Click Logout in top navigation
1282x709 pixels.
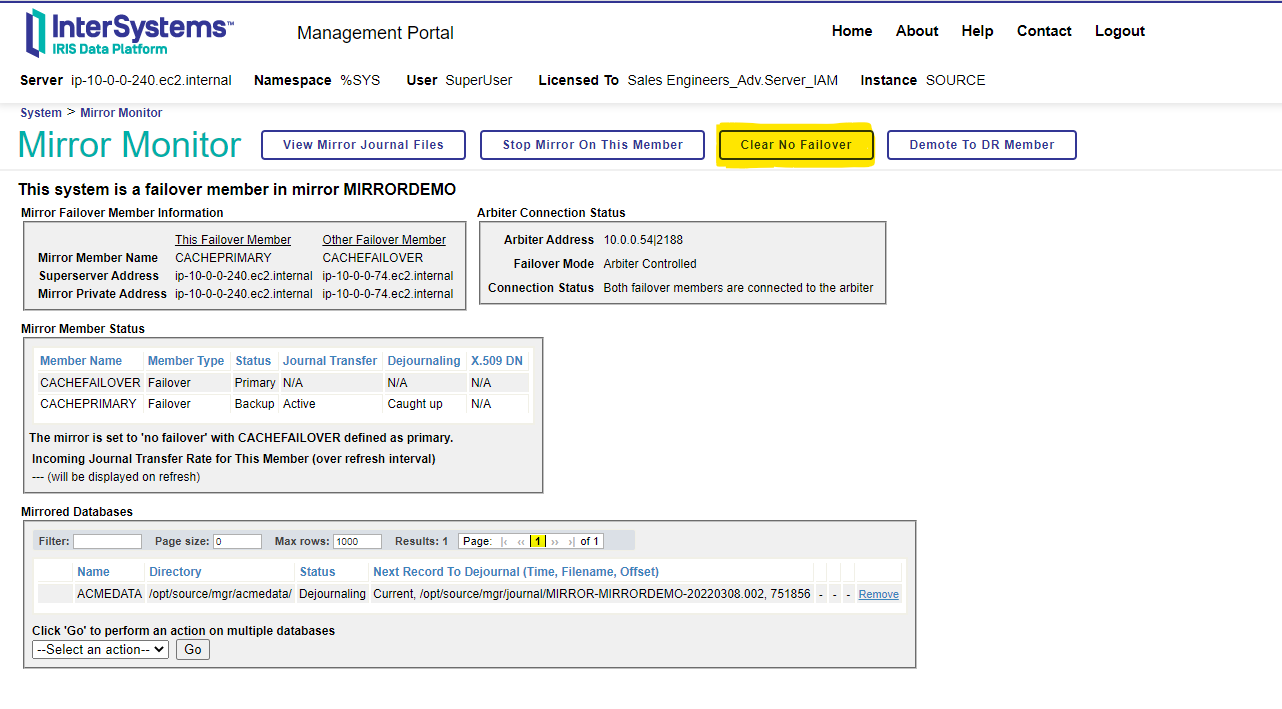click(x=1119, y=31)
